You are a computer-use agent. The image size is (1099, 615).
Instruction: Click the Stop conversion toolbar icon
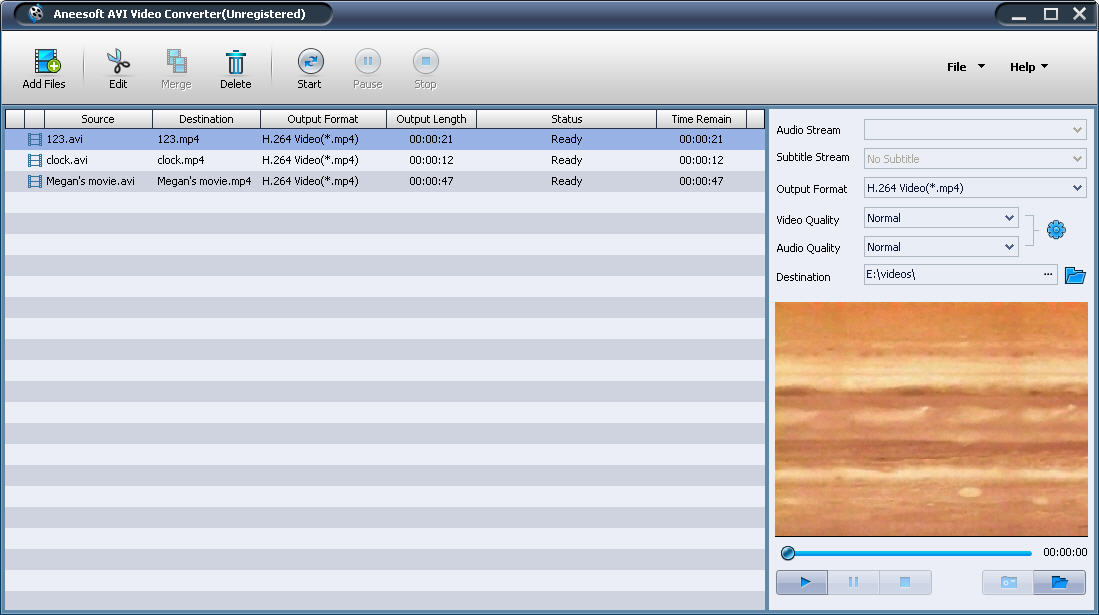(x=425, y=61)
